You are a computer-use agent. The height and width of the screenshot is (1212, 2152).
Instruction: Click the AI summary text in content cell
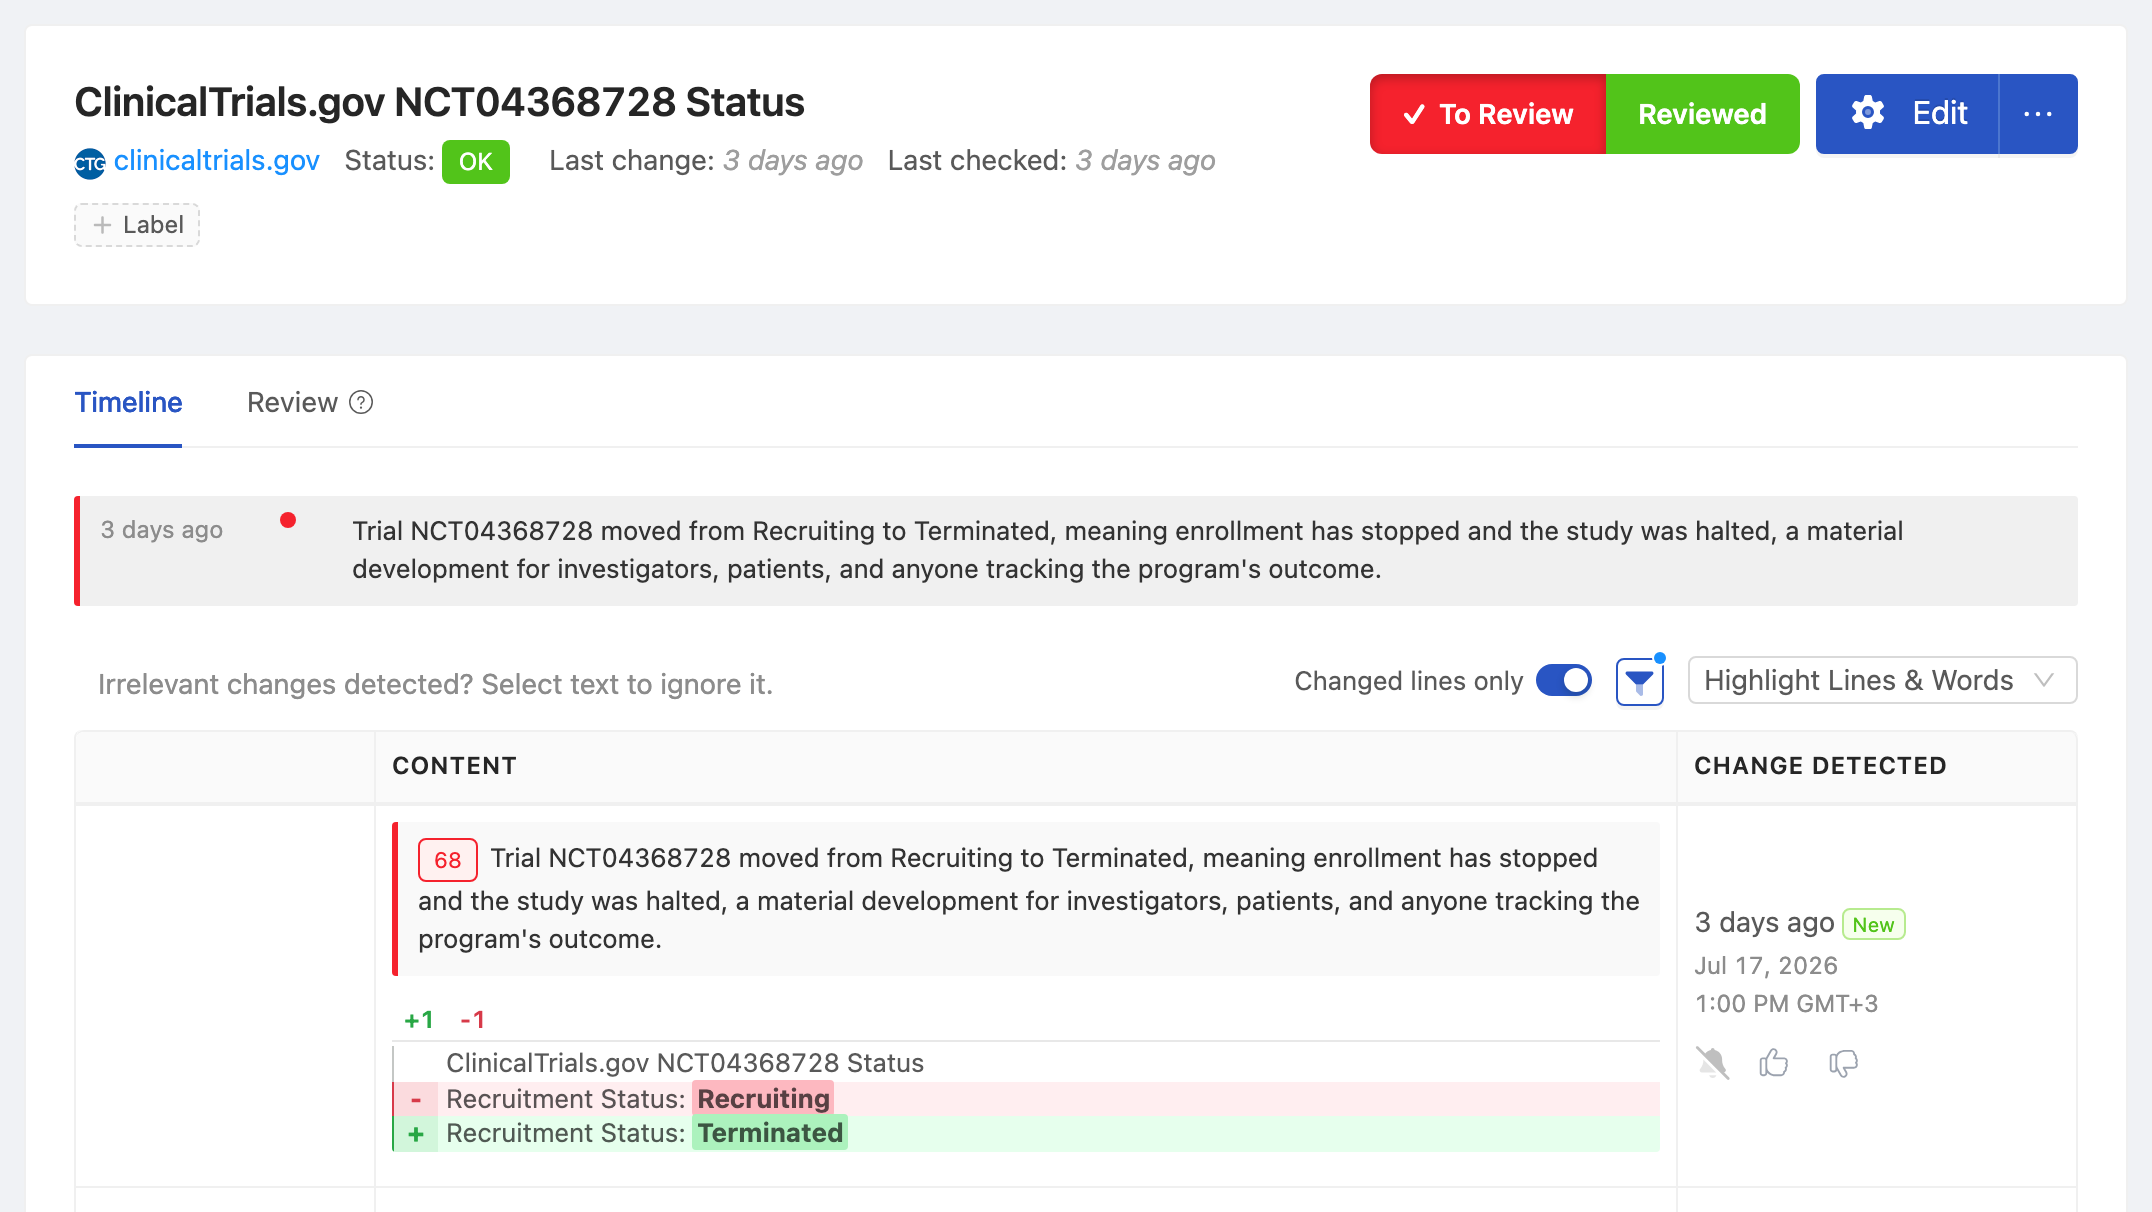coord(1028,899)
